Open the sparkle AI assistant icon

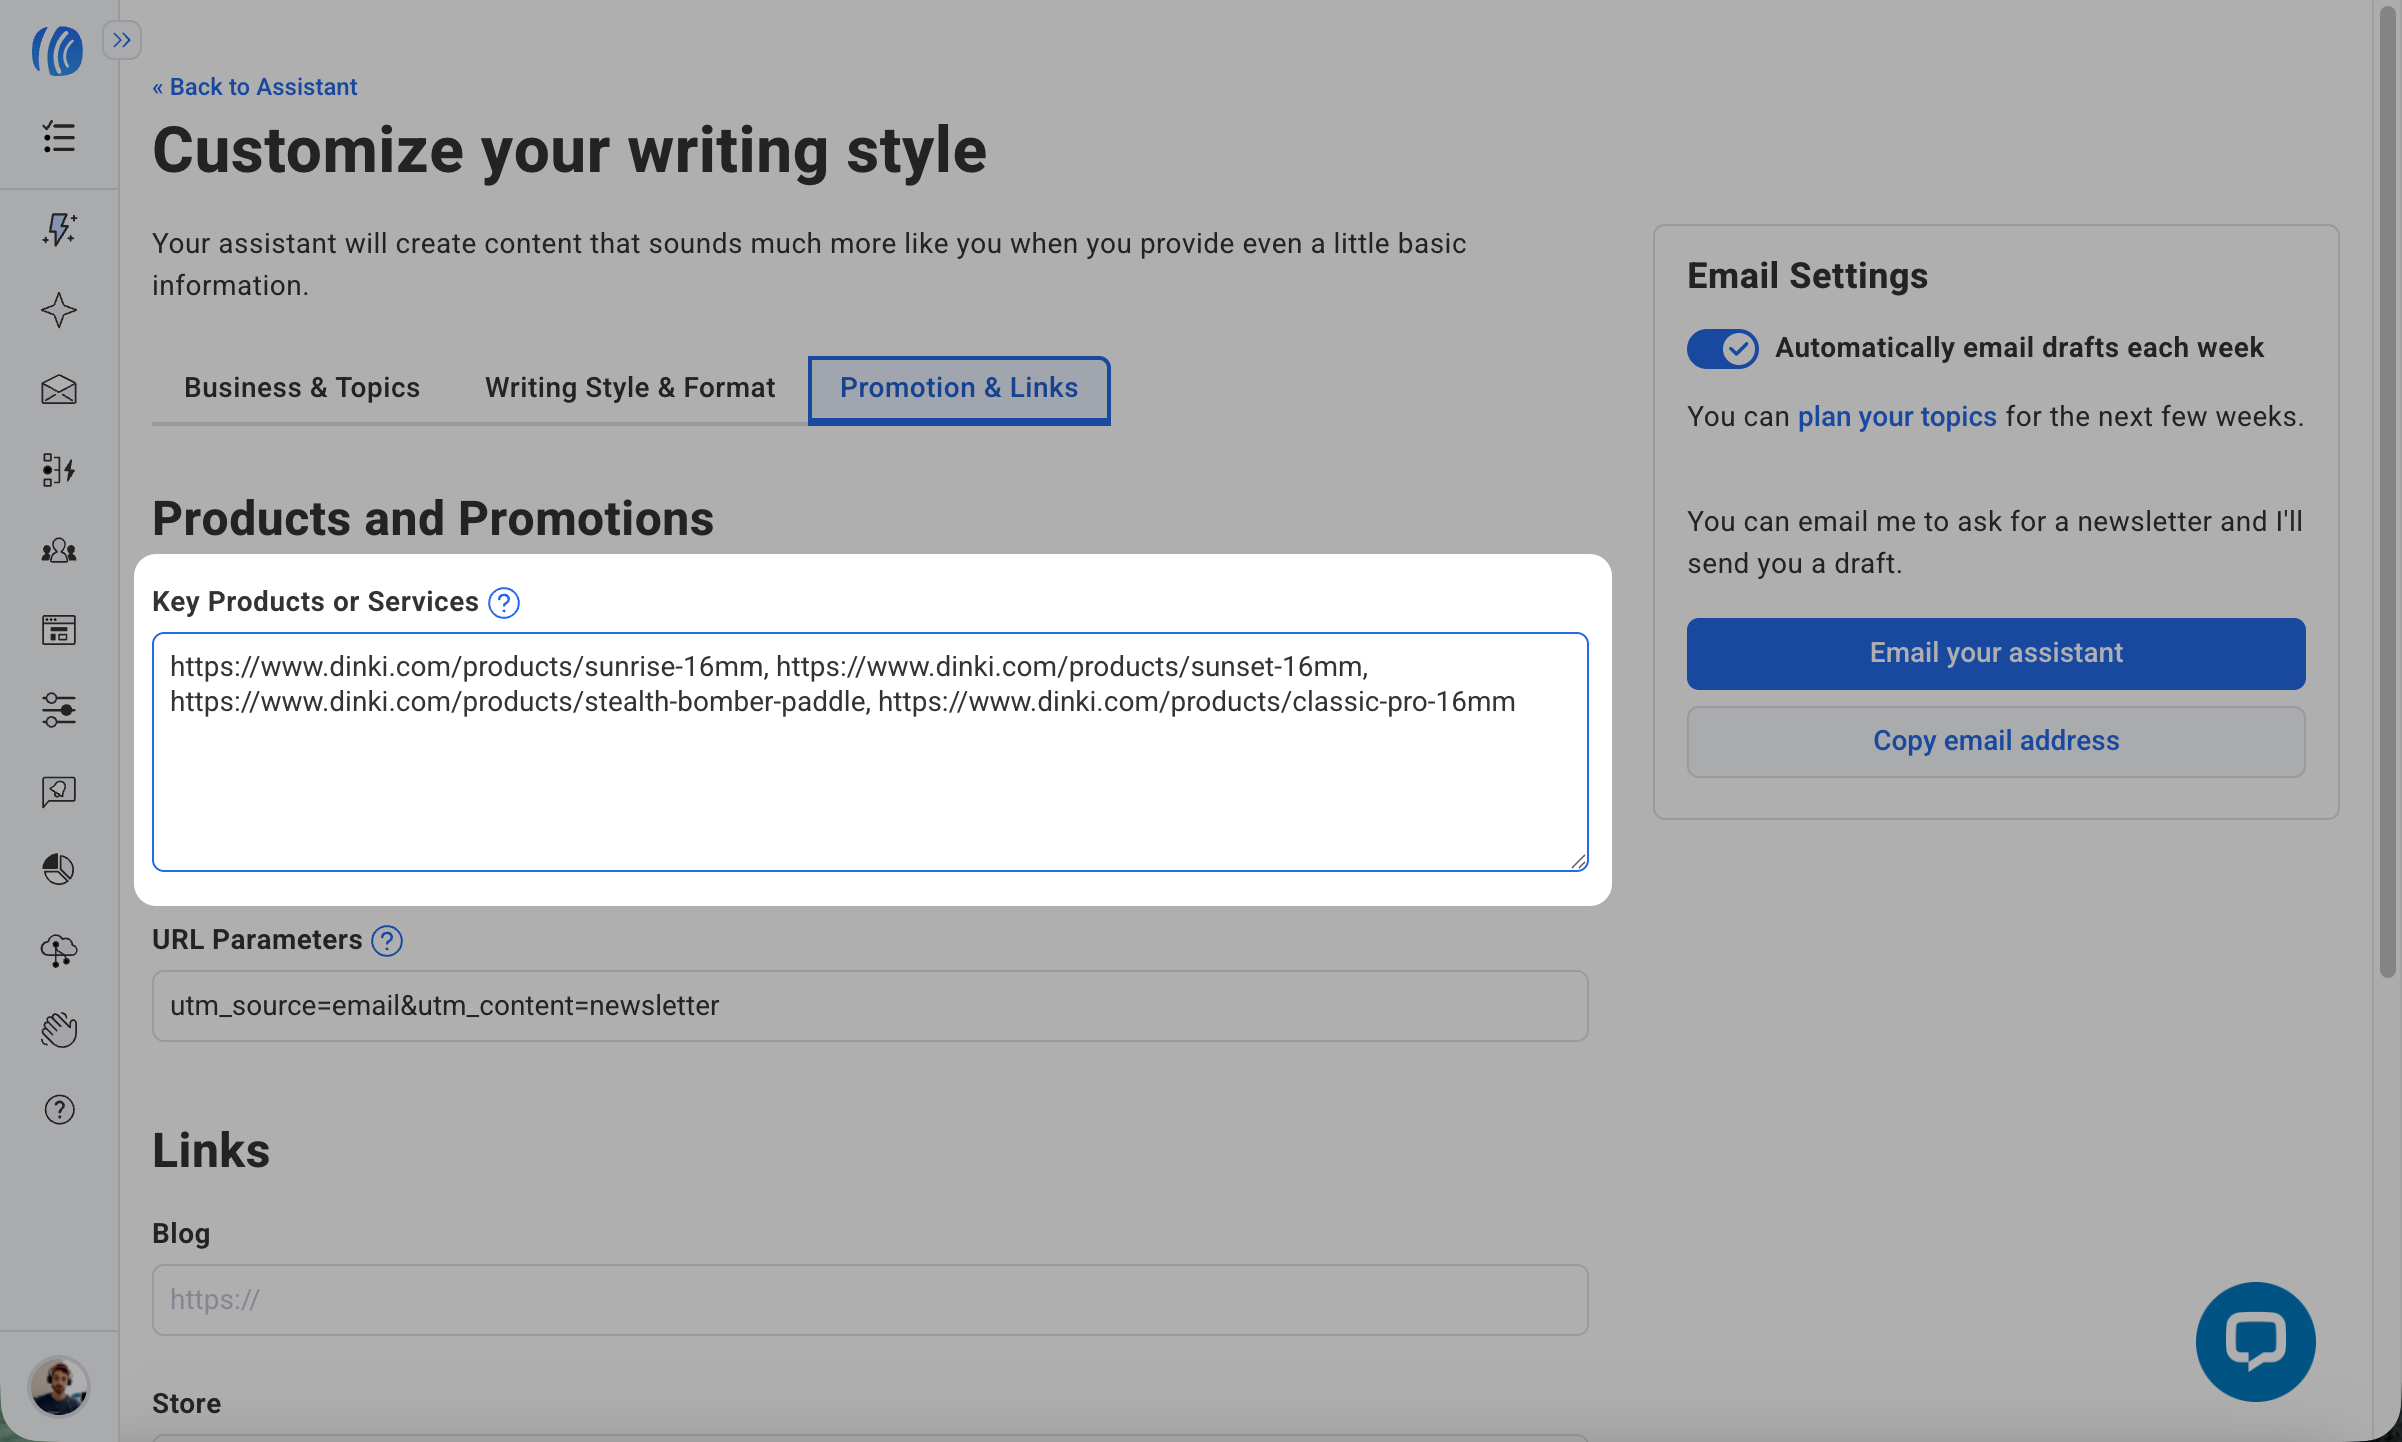pos(59,310)
